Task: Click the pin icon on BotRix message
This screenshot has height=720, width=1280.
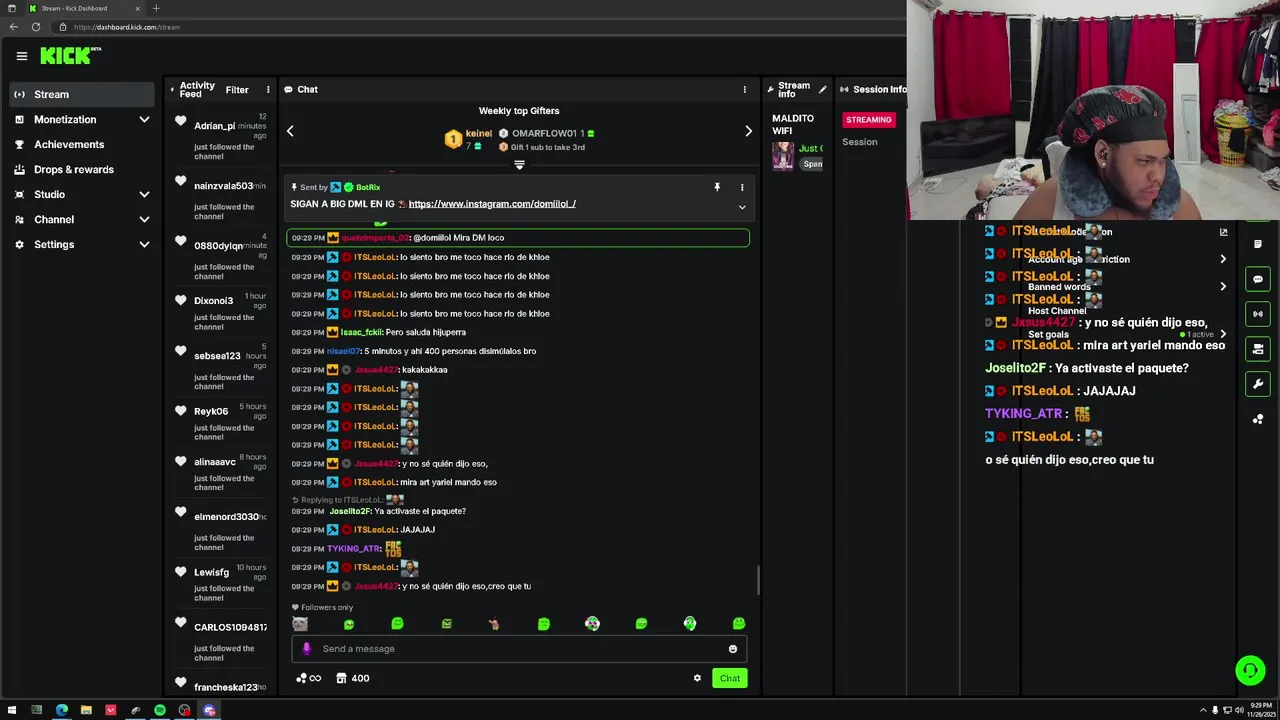Action: (717, 187)
